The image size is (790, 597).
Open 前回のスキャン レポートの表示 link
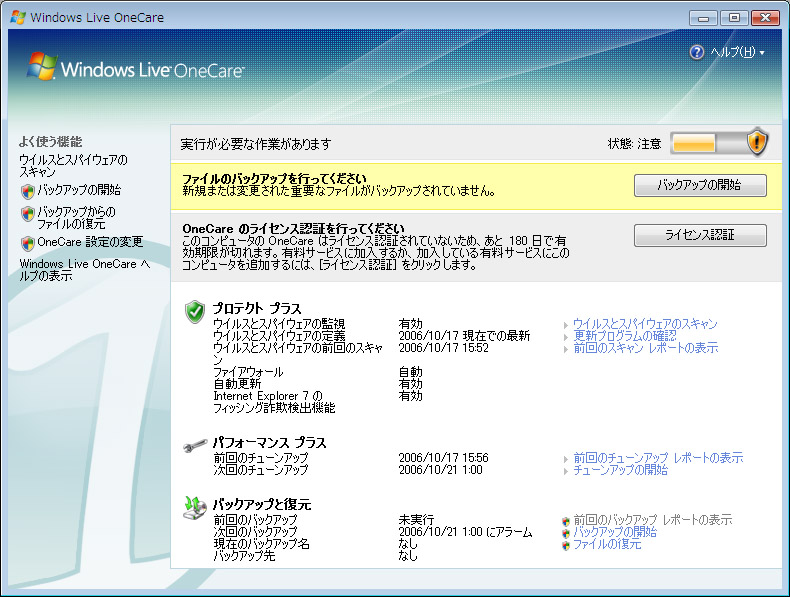point(646,348)
